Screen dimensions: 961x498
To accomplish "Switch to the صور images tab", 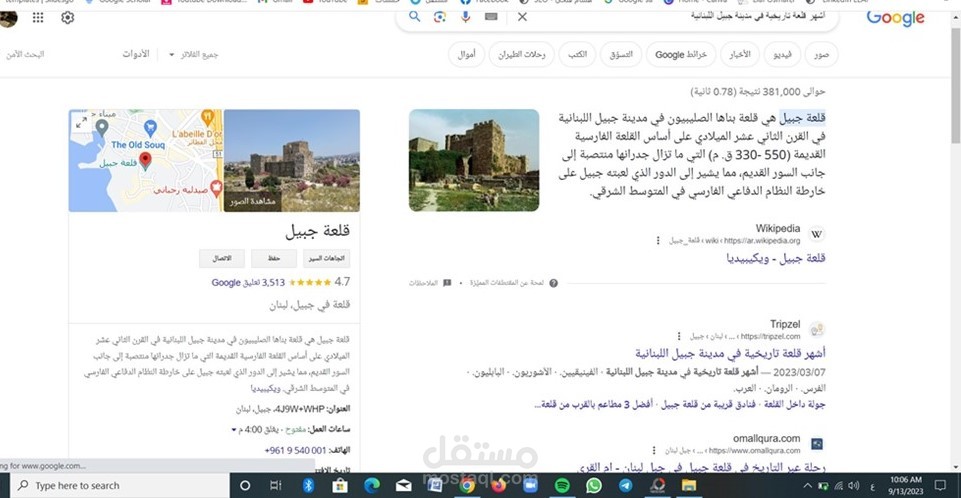I will (821, 55).
